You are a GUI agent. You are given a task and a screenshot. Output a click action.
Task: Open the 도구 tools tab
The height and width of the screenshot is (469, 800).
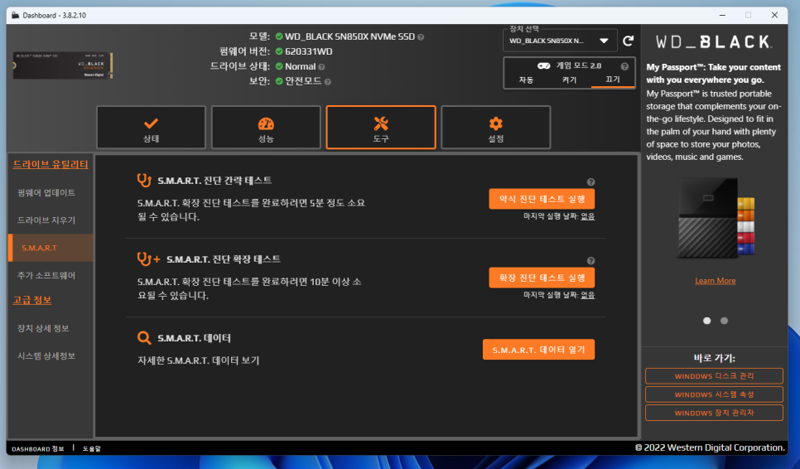pos(381,128)
